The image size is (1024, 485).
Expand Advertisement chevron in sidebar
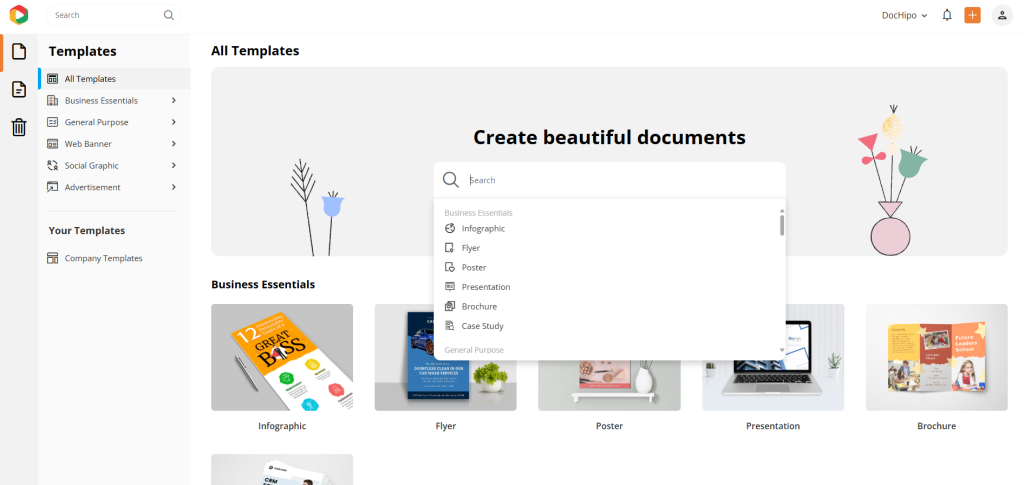(x=174, y=187)
